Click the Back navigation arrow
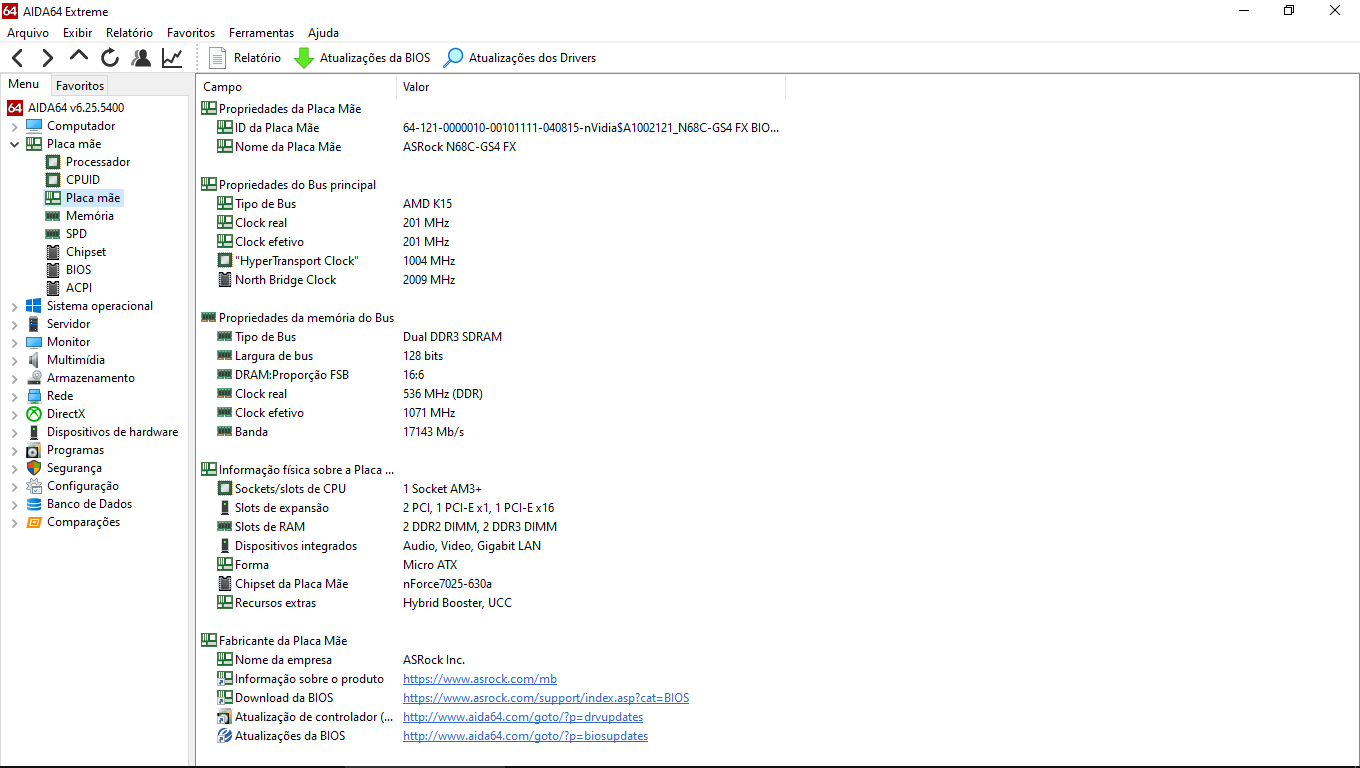Viewport: 1360px width, 768px height. pos(18,58)
